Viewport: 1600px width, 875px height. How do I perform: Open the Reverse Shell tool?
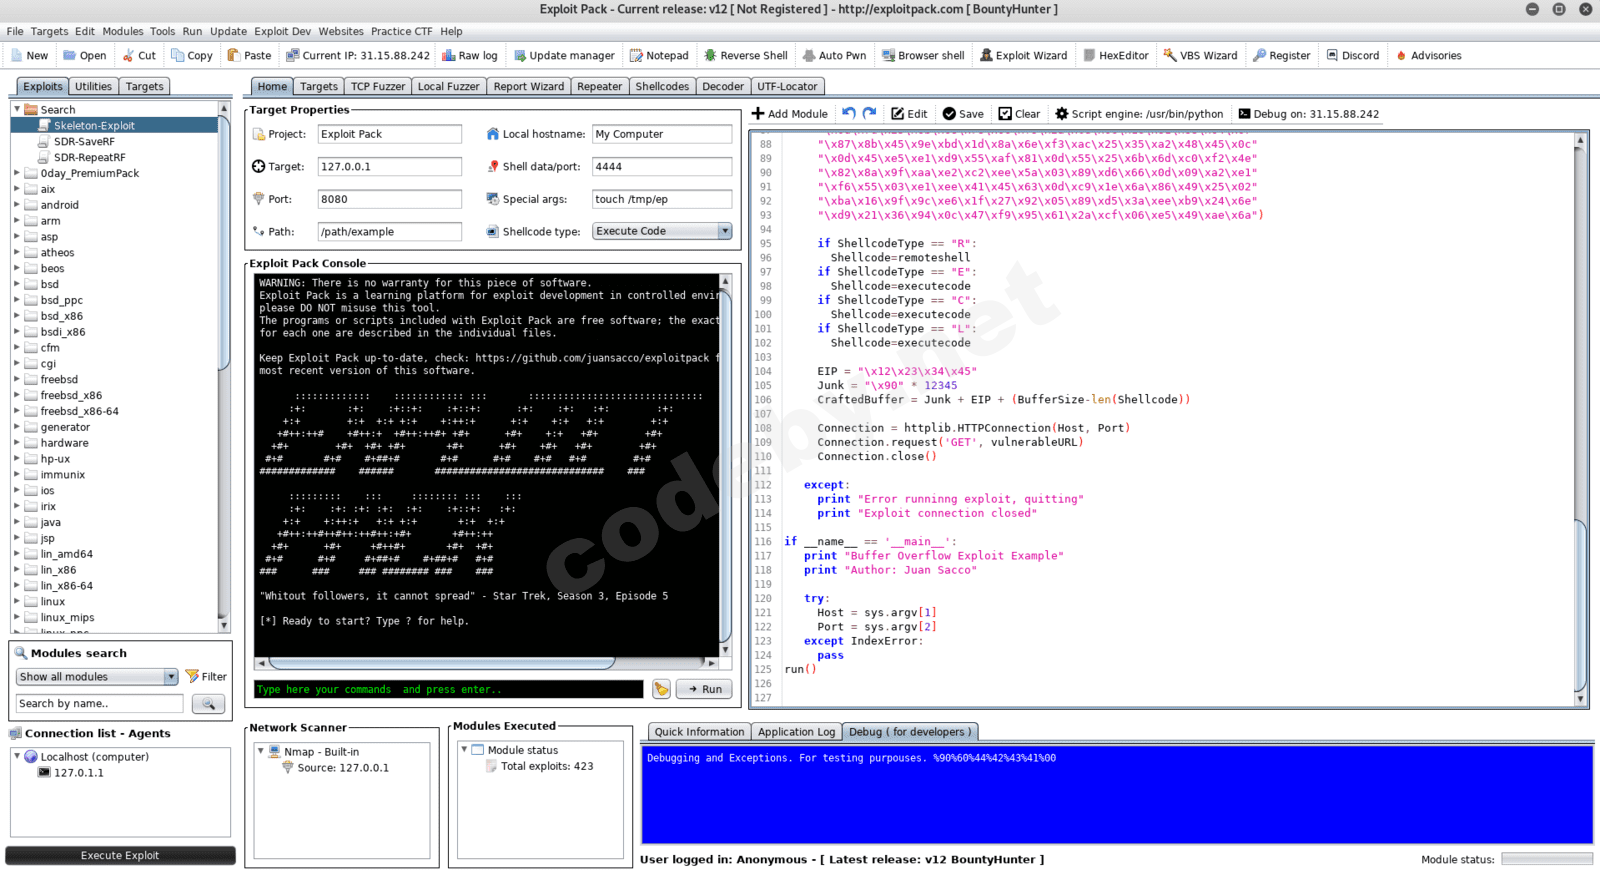[x=745, y=56]
